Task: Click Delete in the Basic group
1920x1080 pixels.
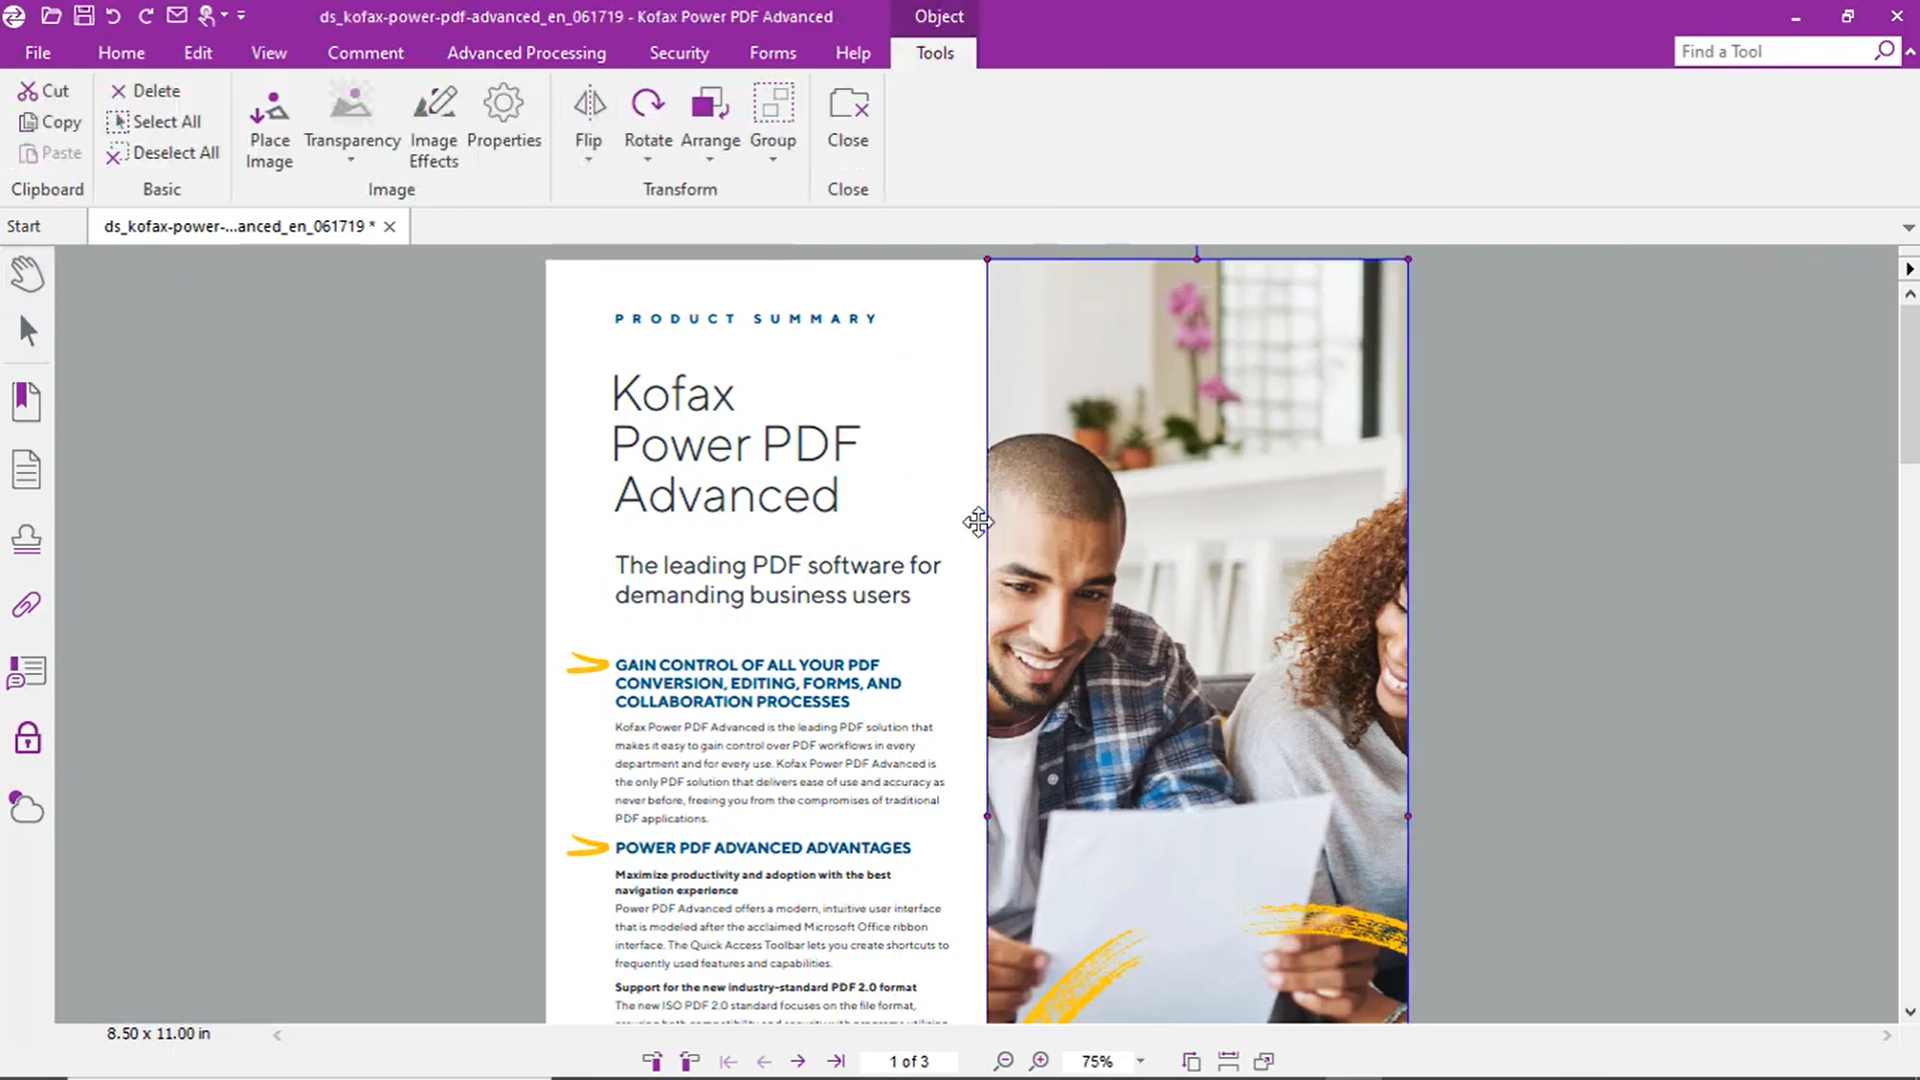Action: click(x=145, y=91)
